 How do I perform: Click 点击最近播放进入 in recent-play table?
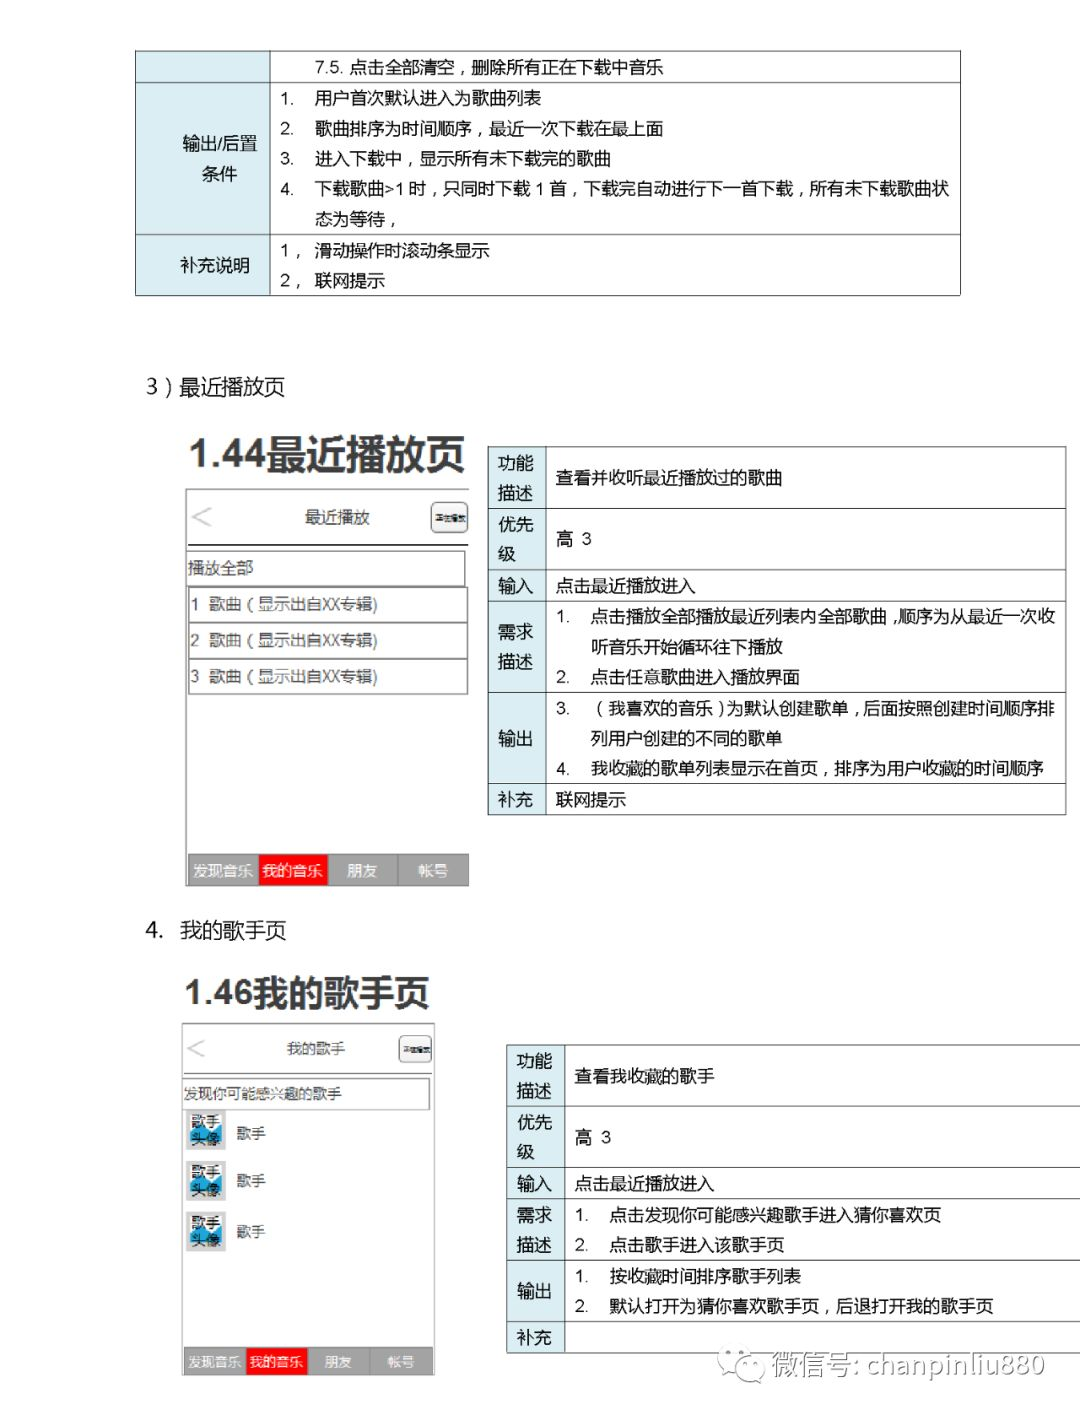[x=625, y=586]
